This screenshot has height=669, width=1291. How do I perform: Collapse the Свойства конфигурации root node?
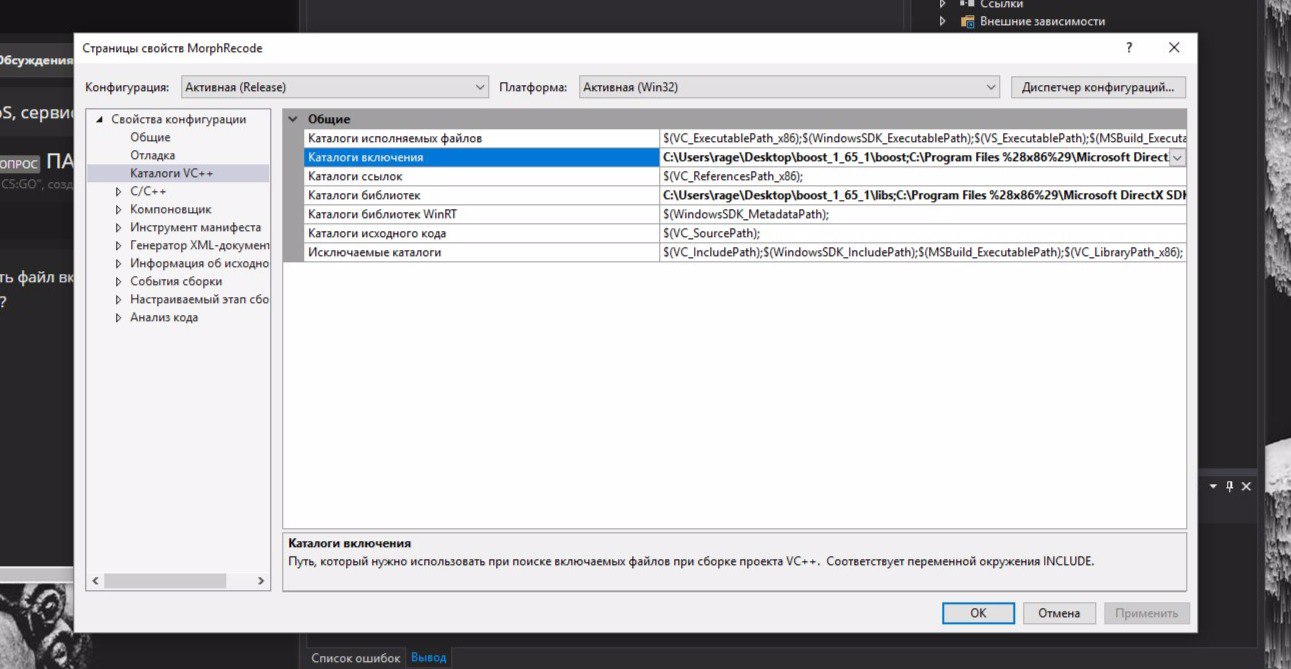99,120
